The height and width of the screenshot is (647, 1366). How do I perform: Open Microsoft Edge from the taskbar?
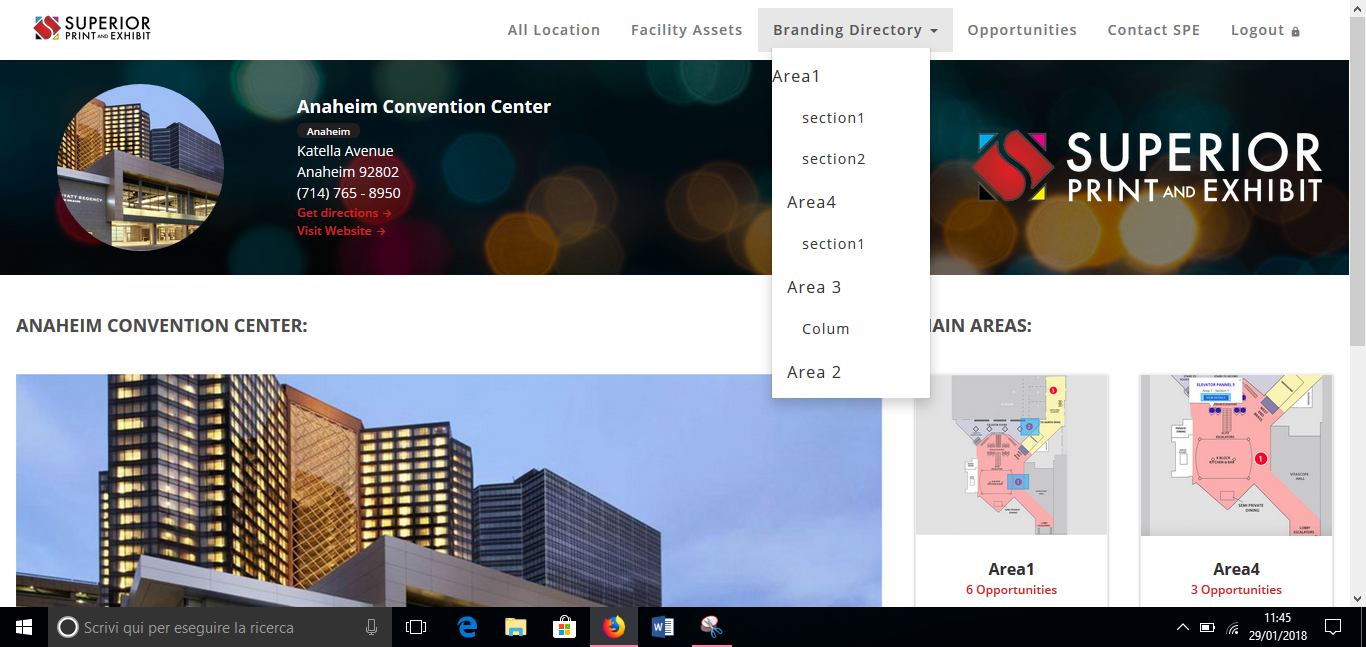click(x=467, y=627)
